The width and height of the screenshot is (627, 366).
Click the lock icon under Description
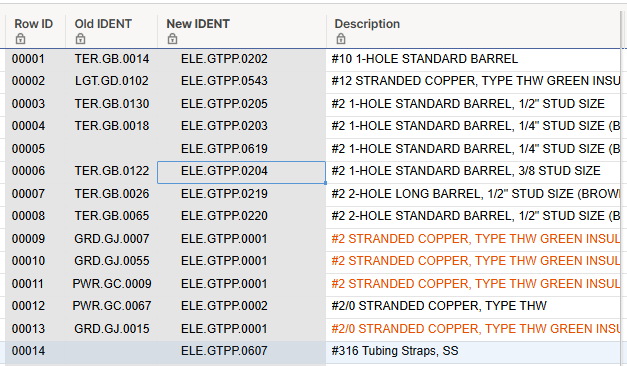(341, 39)
